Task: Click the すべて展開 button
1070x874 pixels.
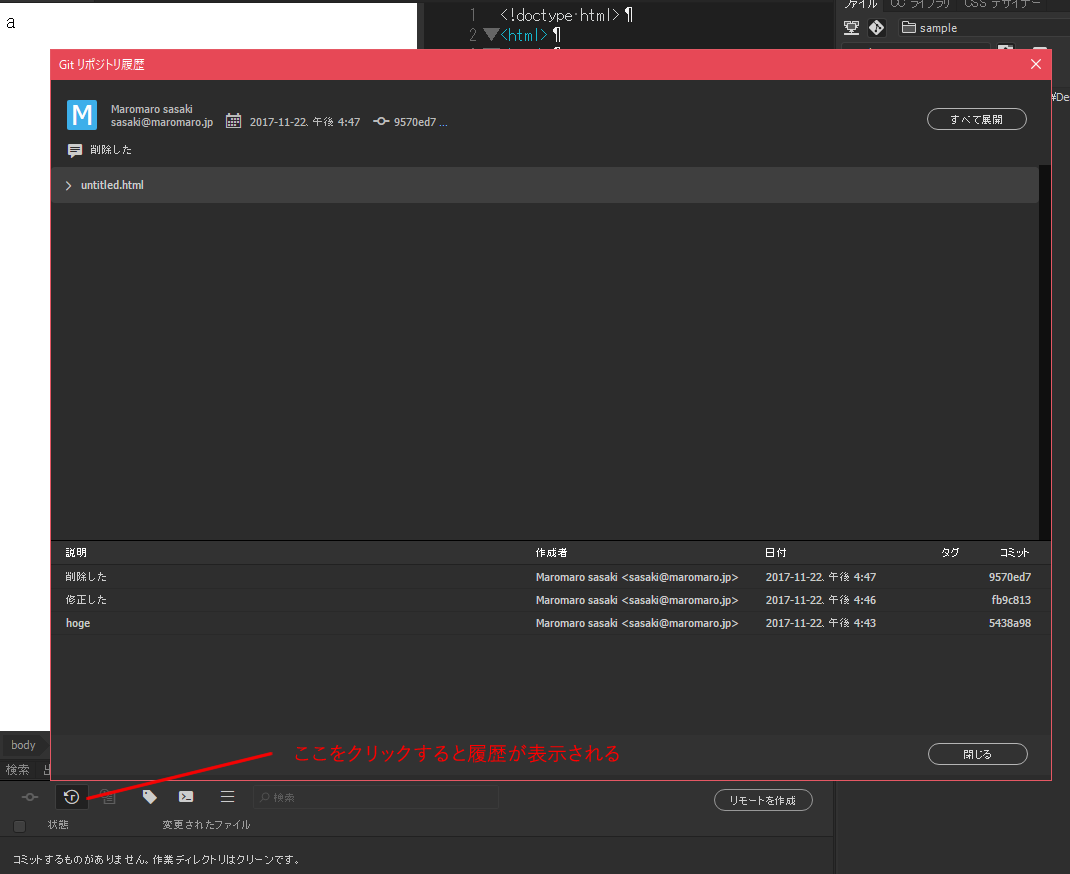Action: tap(977, 119)
